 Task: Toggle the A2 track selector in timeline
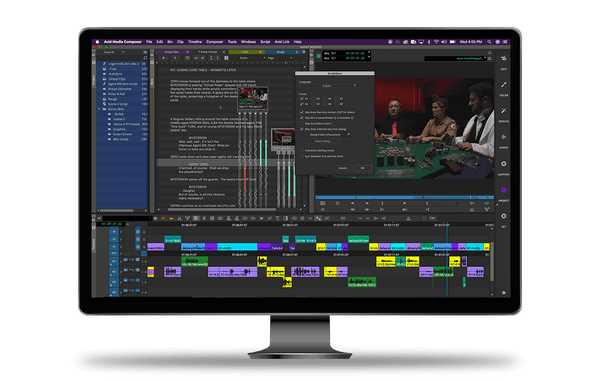(x=114, y=272)
